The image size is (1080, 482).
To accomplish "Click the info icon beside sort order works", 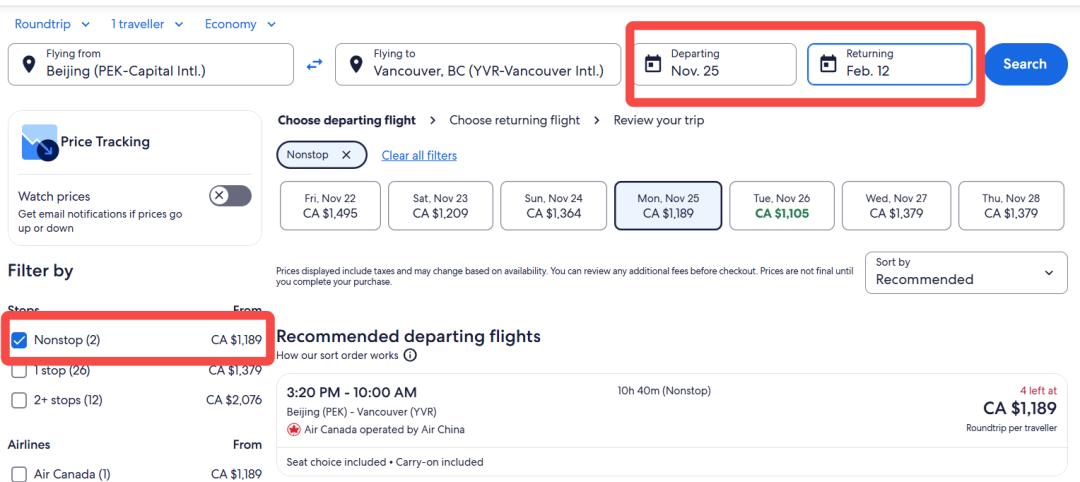I will click(x=411, y=355).
